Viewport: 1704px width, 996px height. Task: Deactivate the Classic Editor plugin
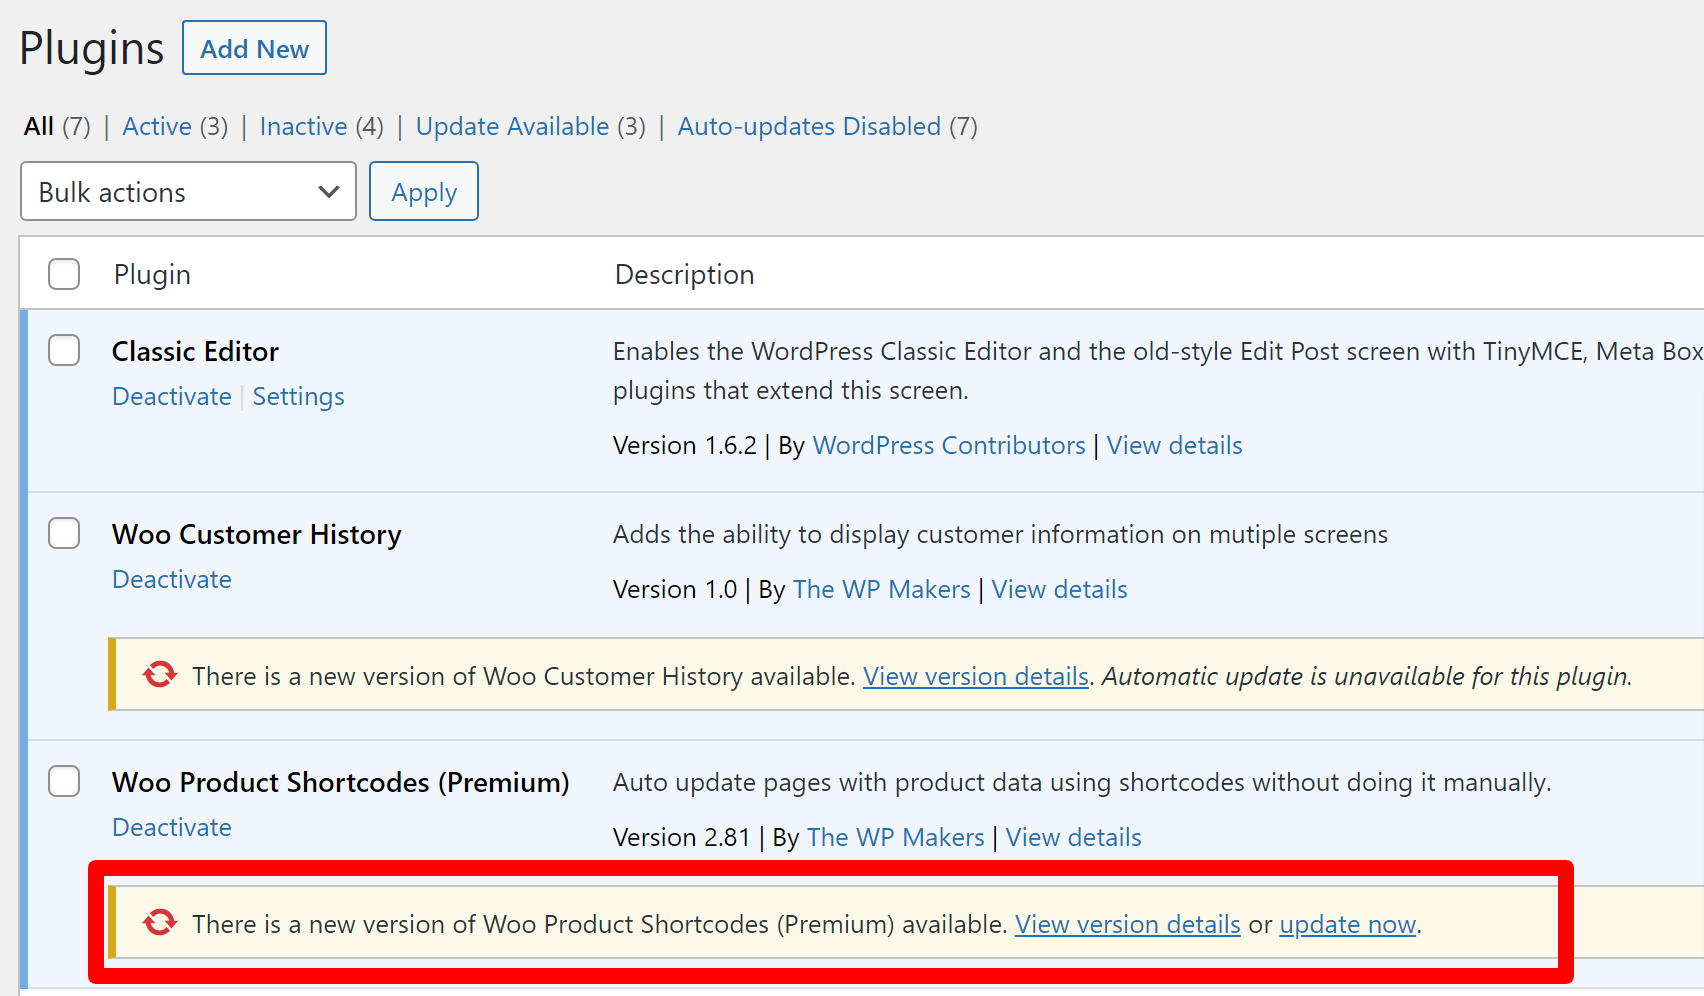(x=172, y=396)
